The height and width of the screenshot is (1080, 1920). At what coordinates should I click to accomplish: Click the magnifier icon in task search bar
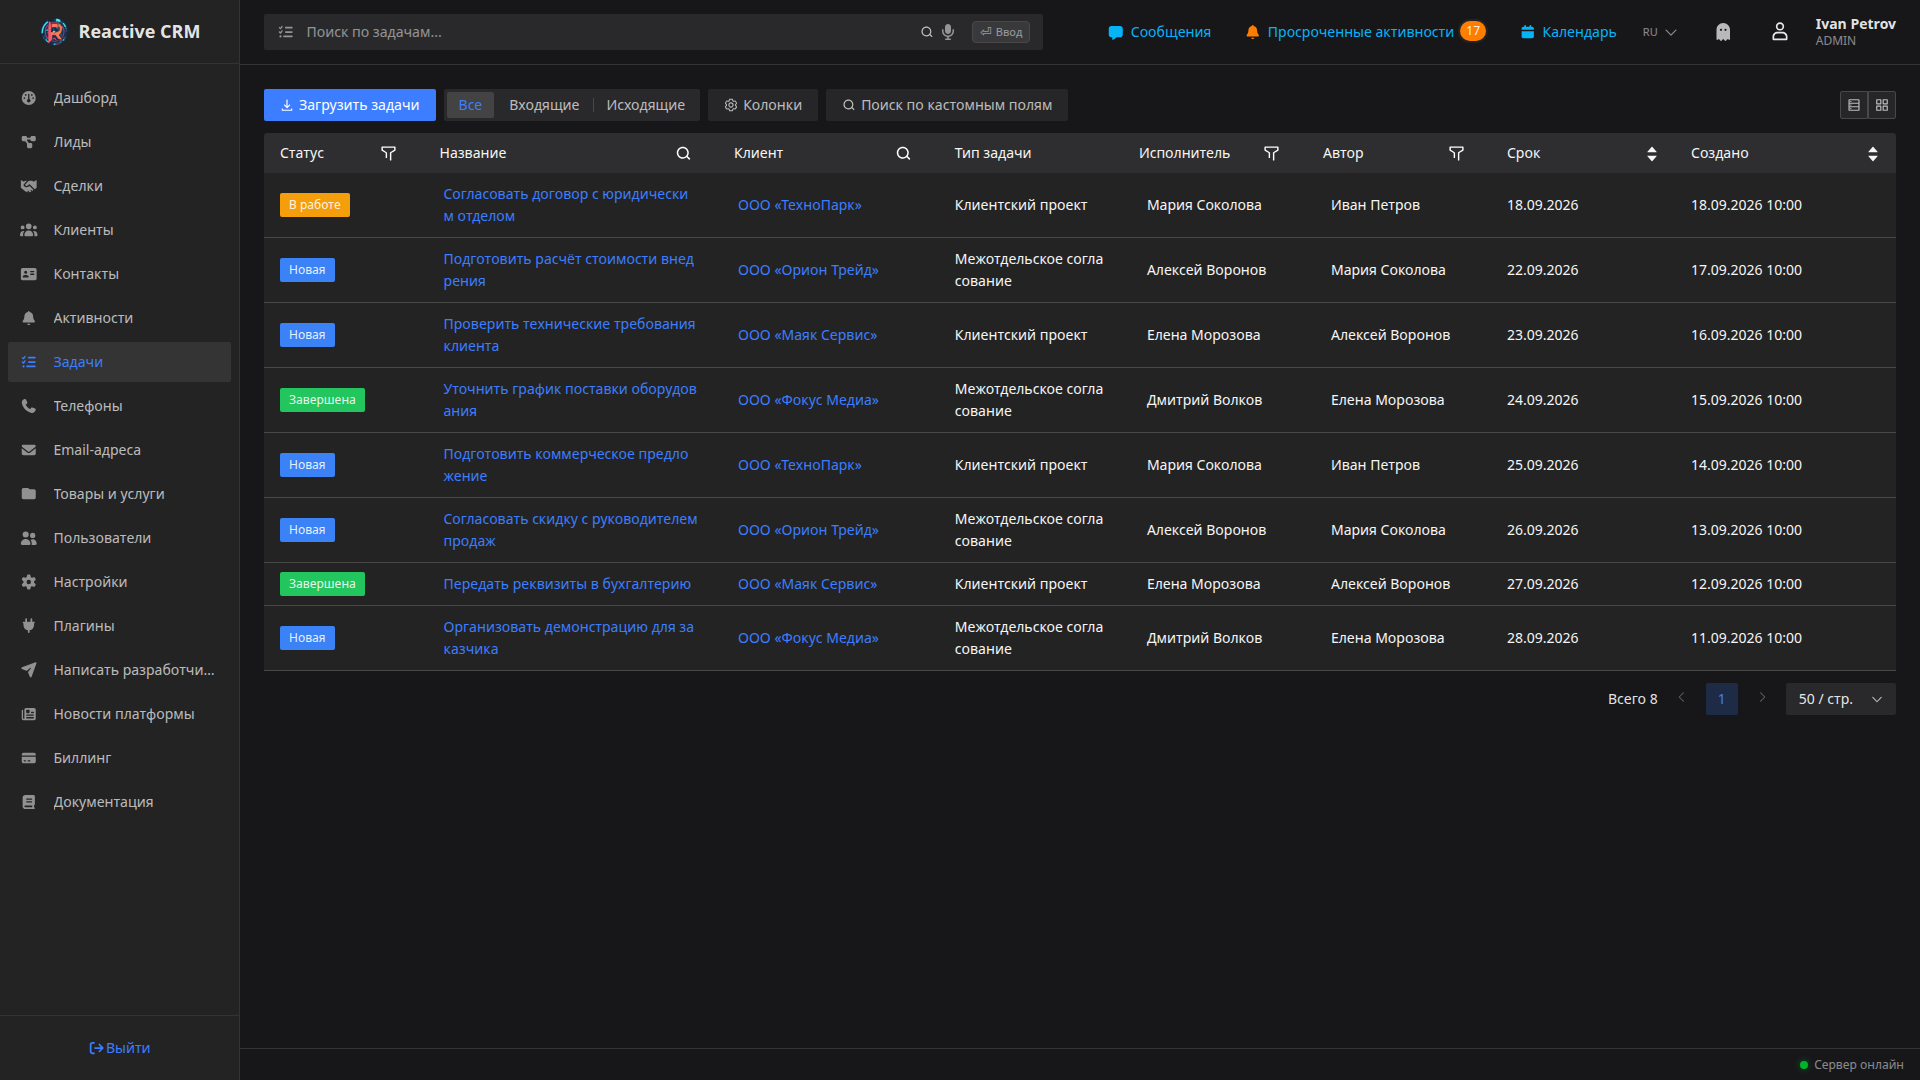[x=926, y=32]
